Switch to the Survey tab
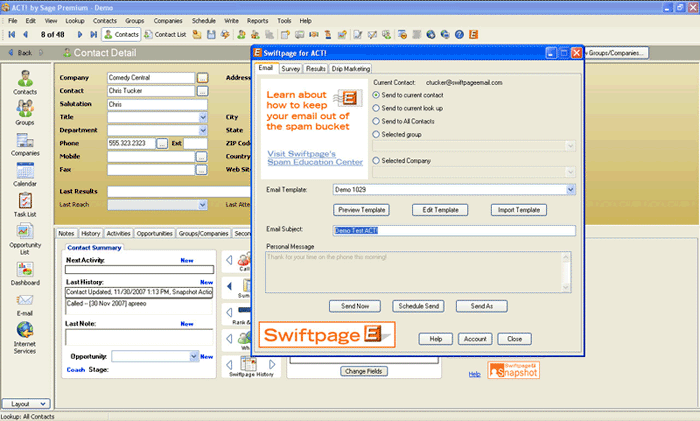Viewport: 700px width, 421px height. (291, 69)
